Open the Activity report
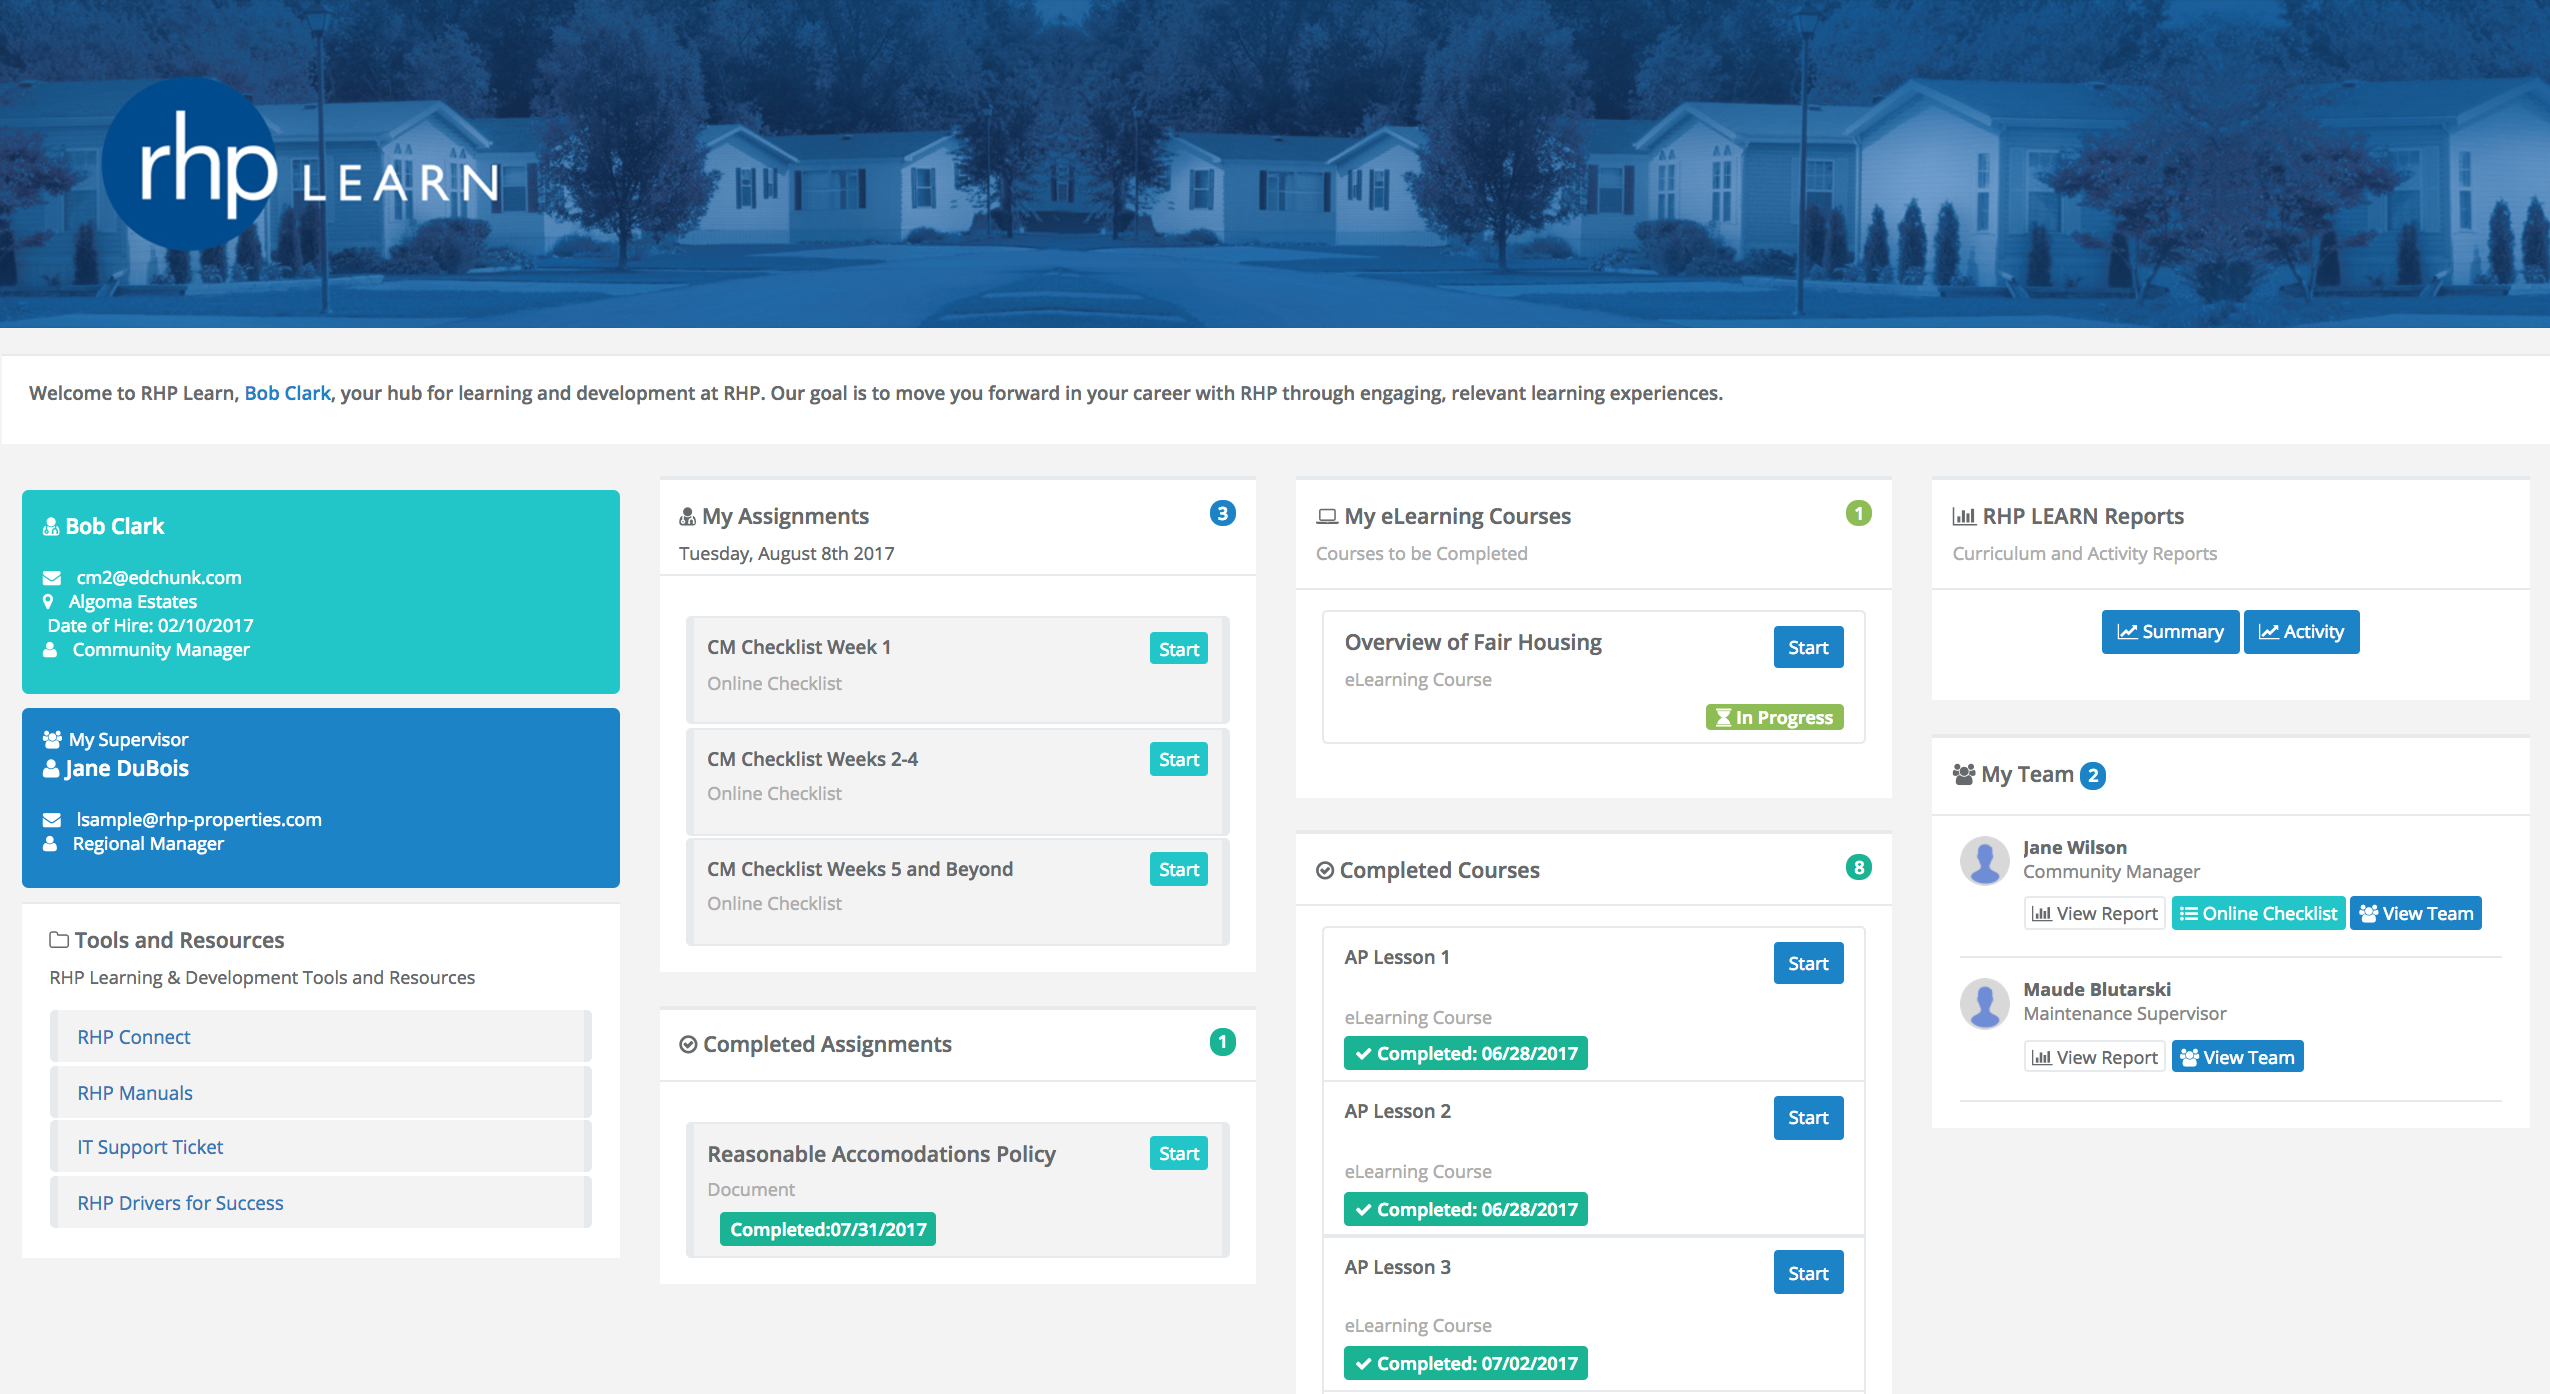The image size is (2550, 1394). click(2301, 632)
